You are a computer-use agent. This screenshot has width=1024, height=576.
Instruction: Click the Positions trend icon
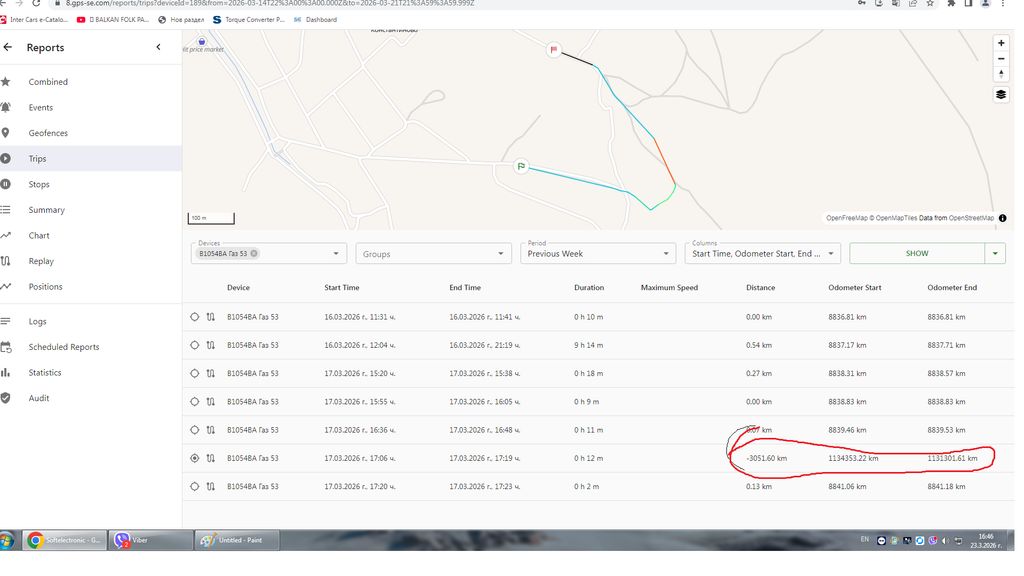coord(6,287)
